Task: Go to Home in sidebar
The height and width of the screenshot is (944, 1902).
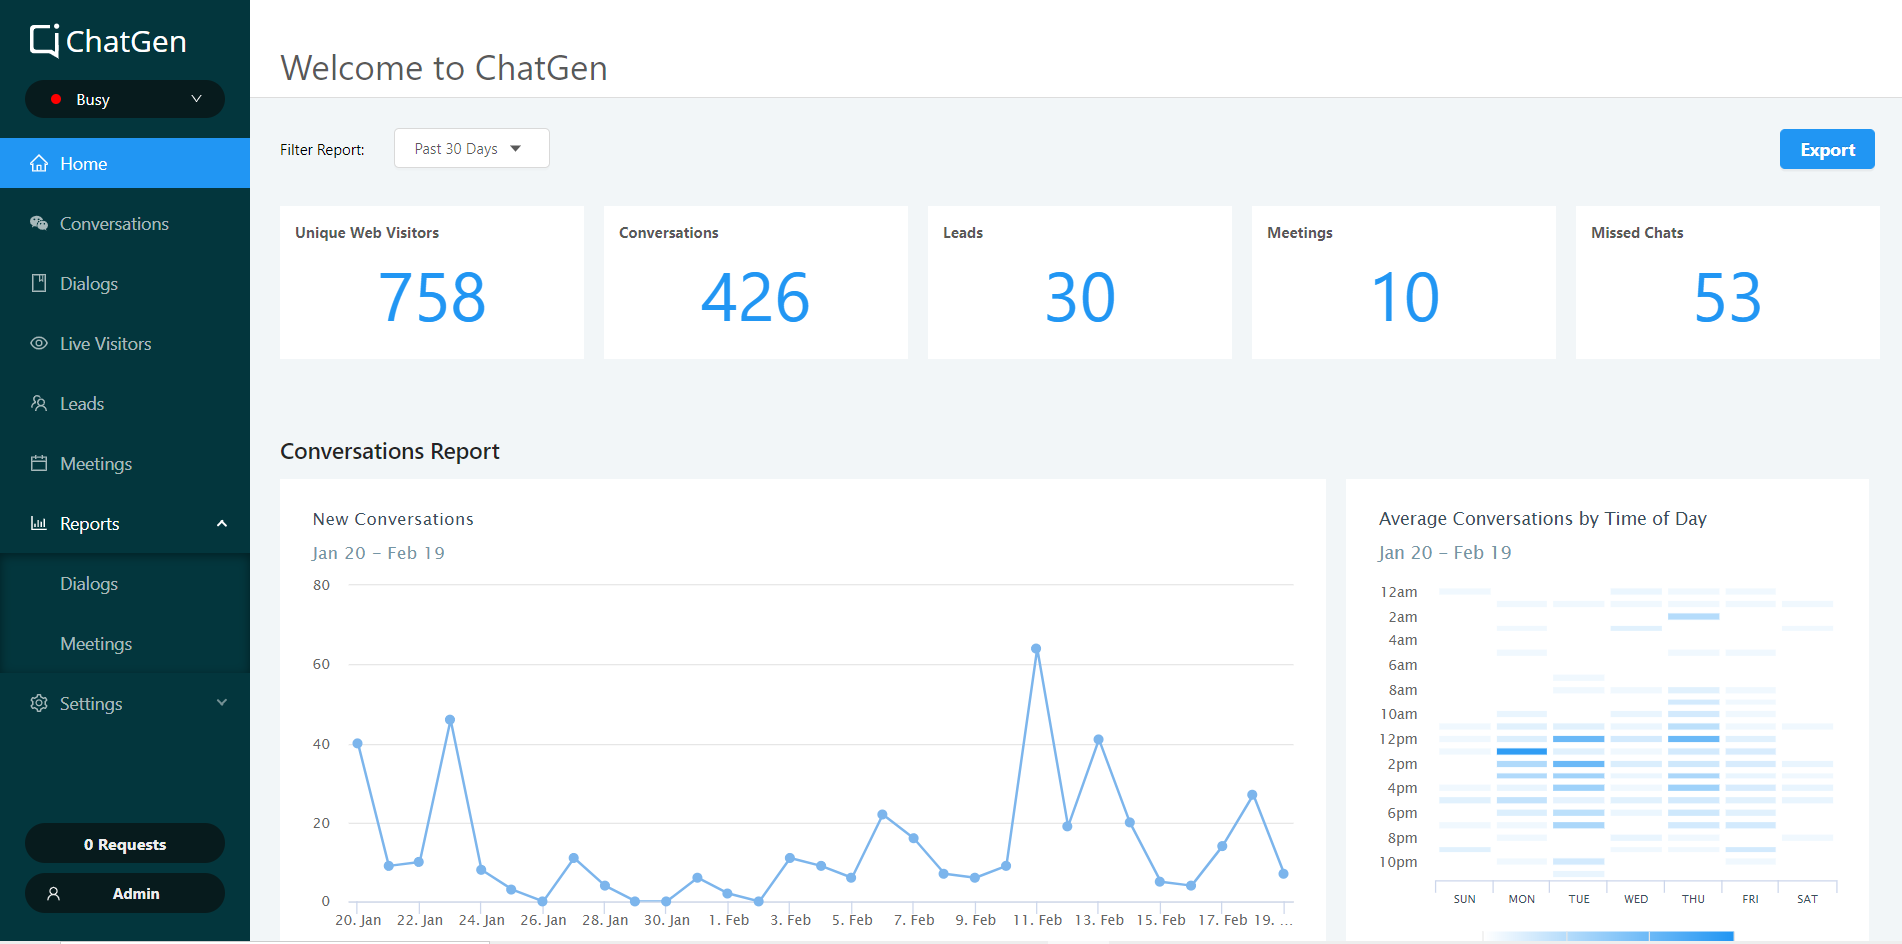Action: click(x=125, y=163)
